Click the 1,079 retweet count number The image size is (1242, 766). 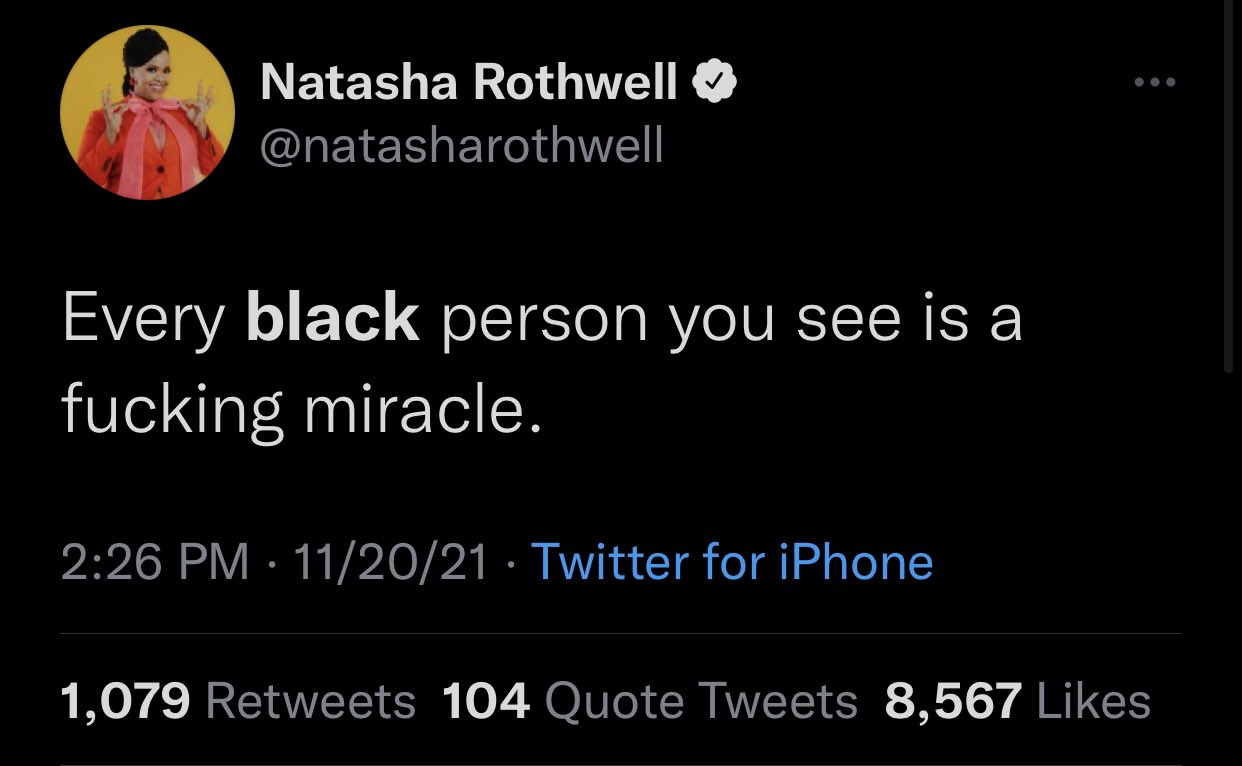click(x=126, y=701)
